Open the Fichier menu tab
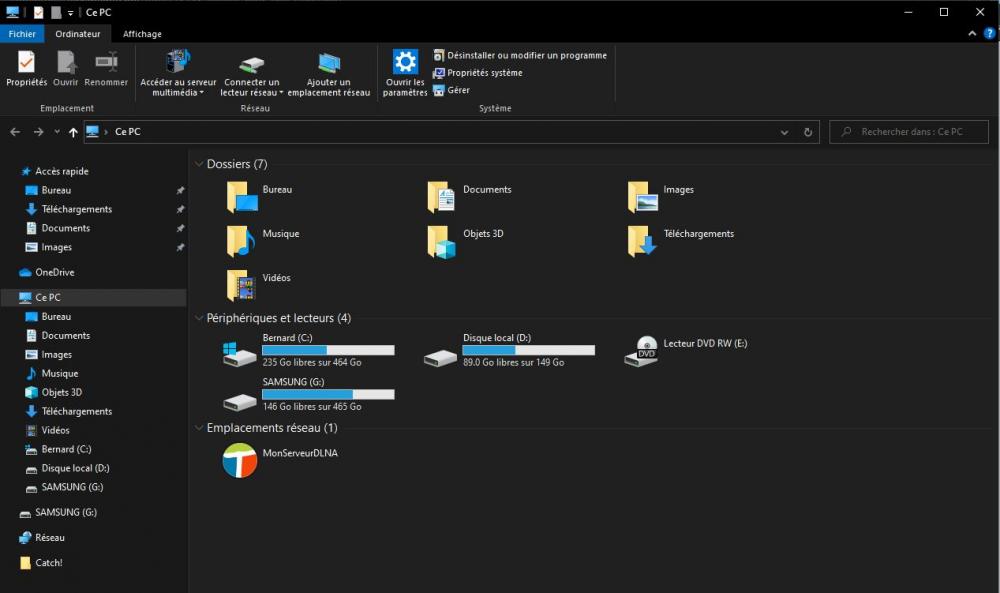1000x593 pixels. 22,34
